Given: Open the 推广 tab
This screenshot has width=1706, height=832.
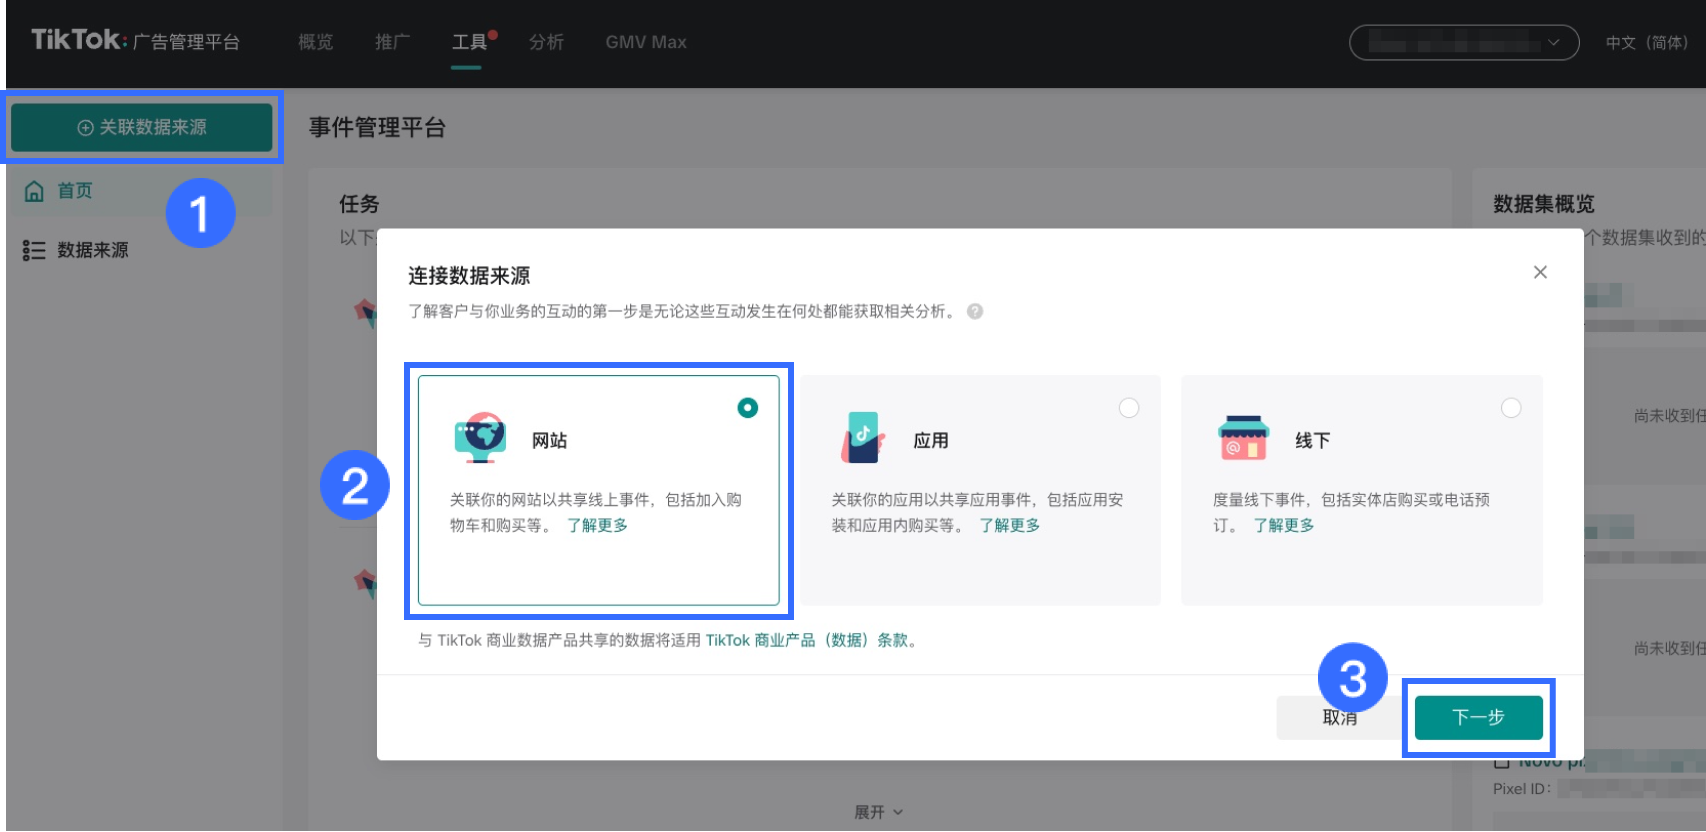Looking at the screenshot, I should 392,42.
